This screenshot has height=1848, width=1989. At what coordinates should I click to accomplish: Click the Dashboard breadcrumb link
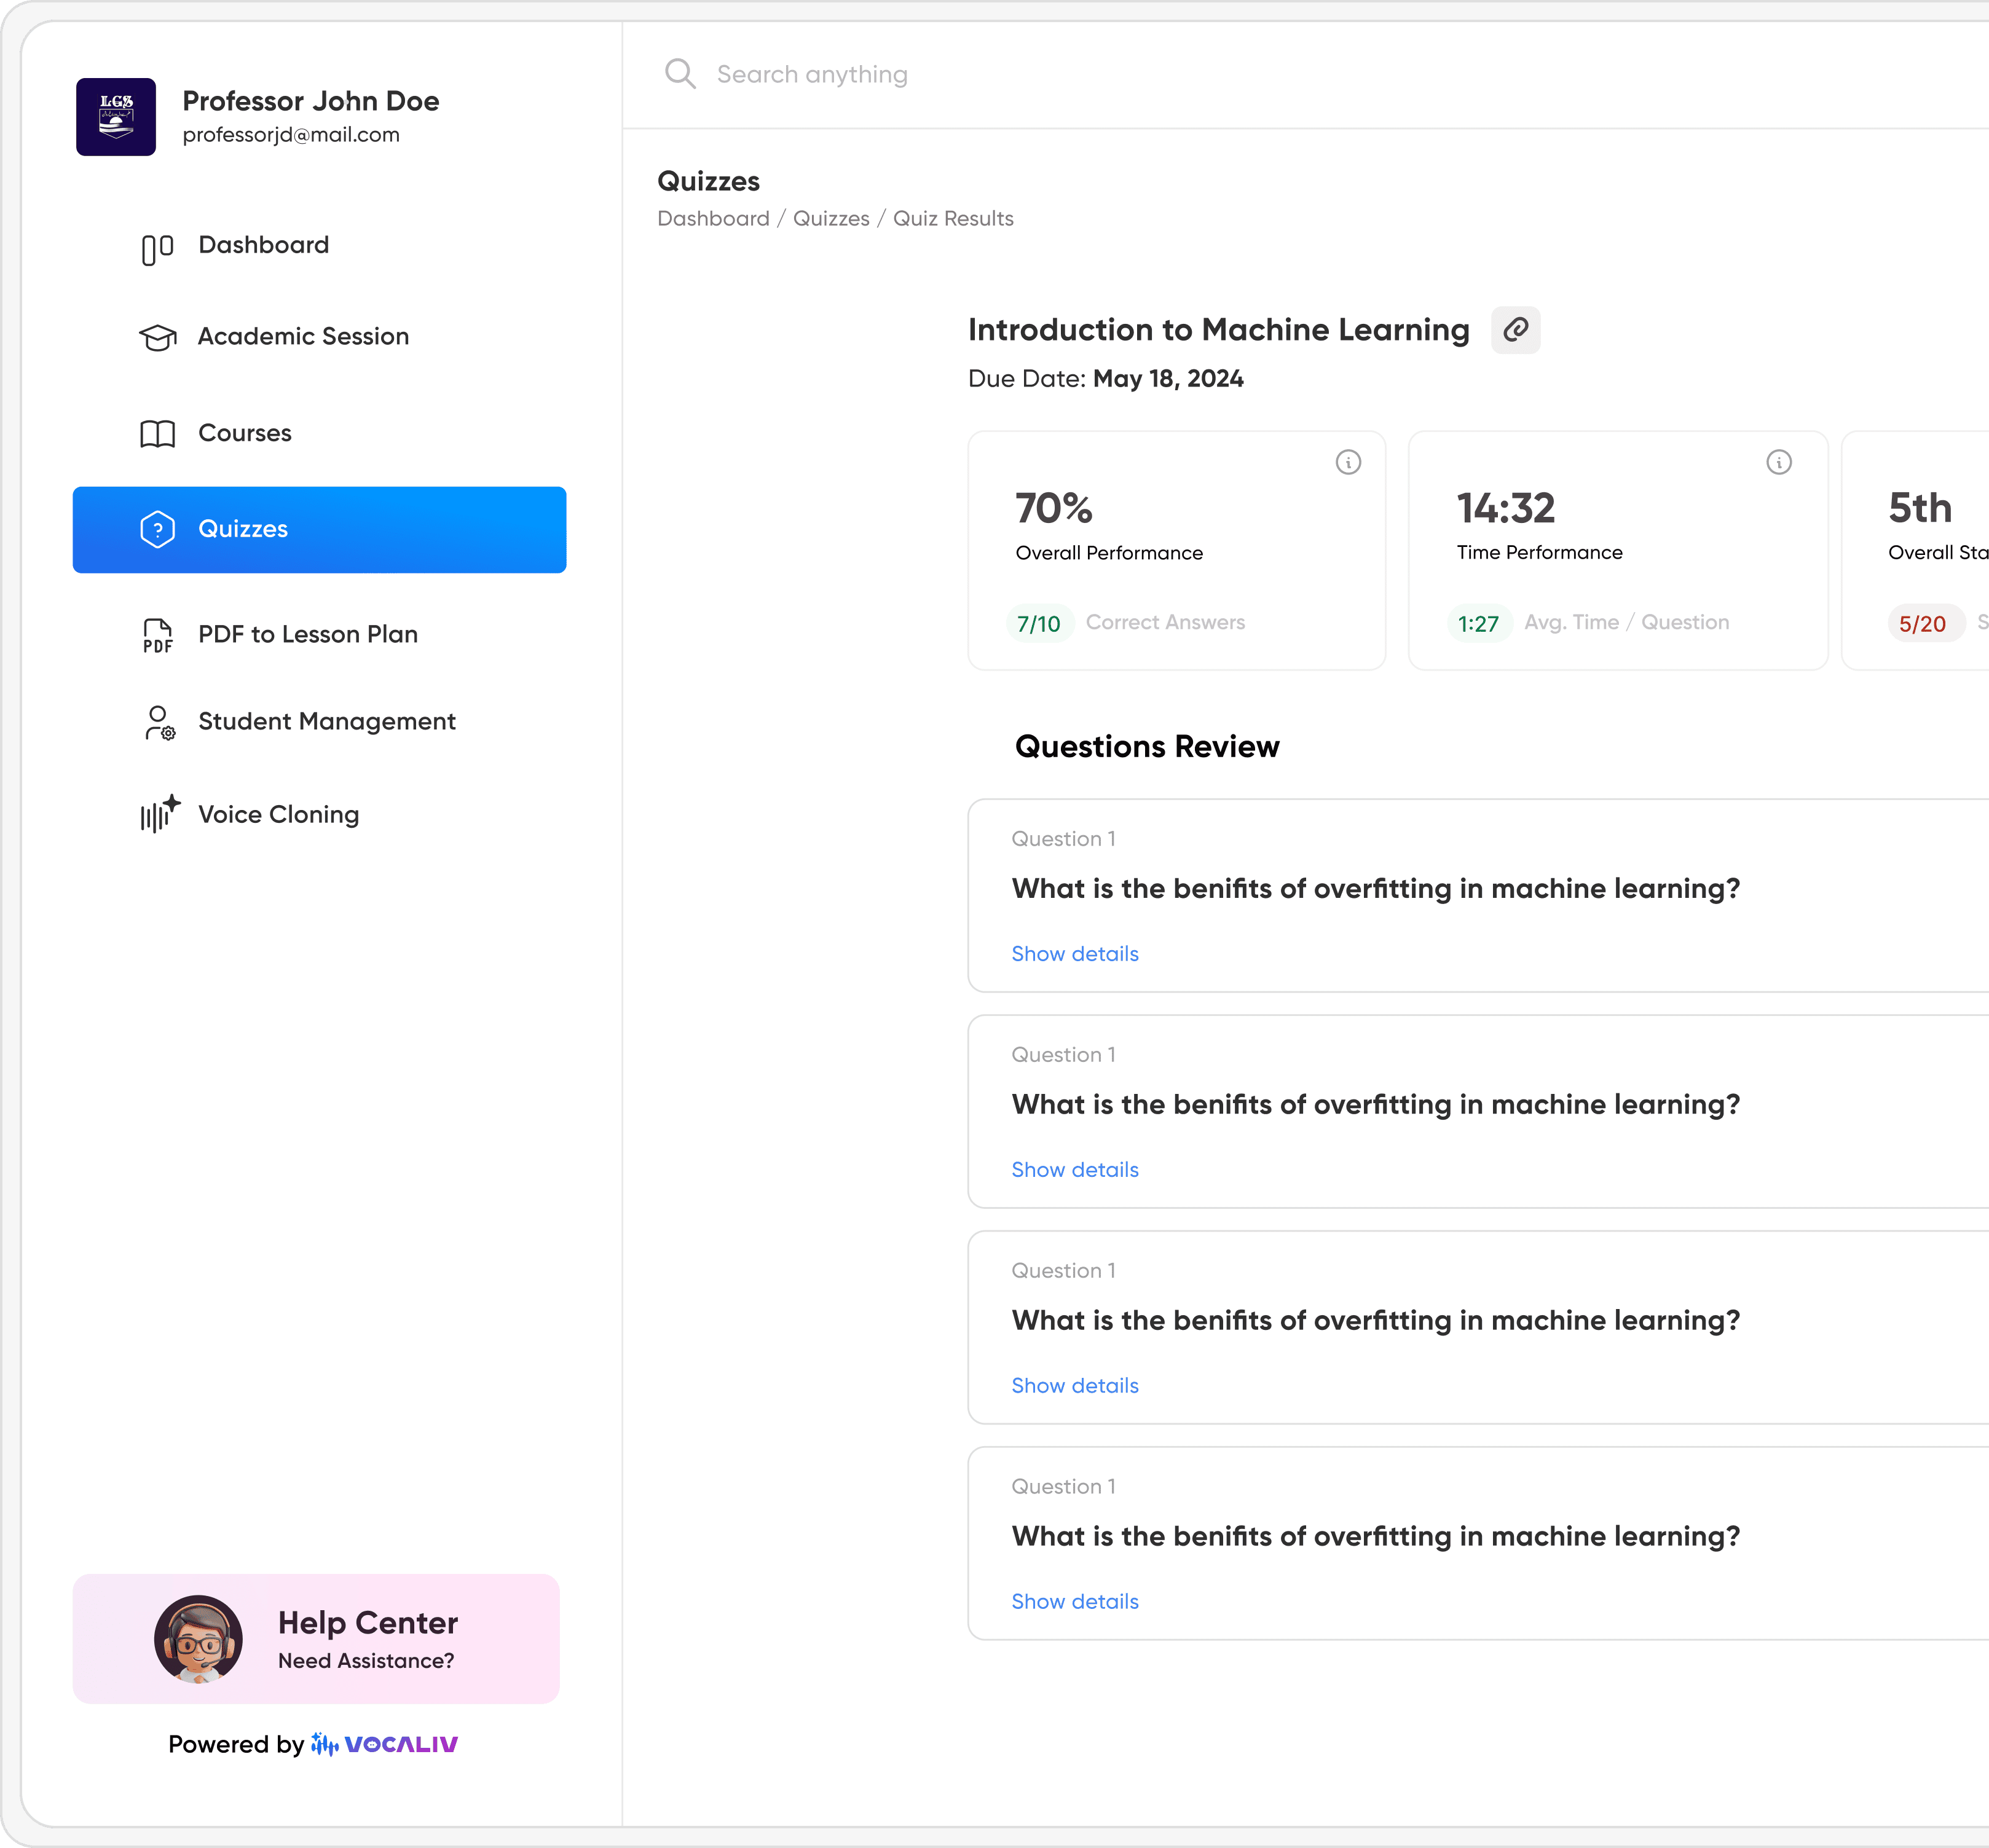click(x=713, y=219)
